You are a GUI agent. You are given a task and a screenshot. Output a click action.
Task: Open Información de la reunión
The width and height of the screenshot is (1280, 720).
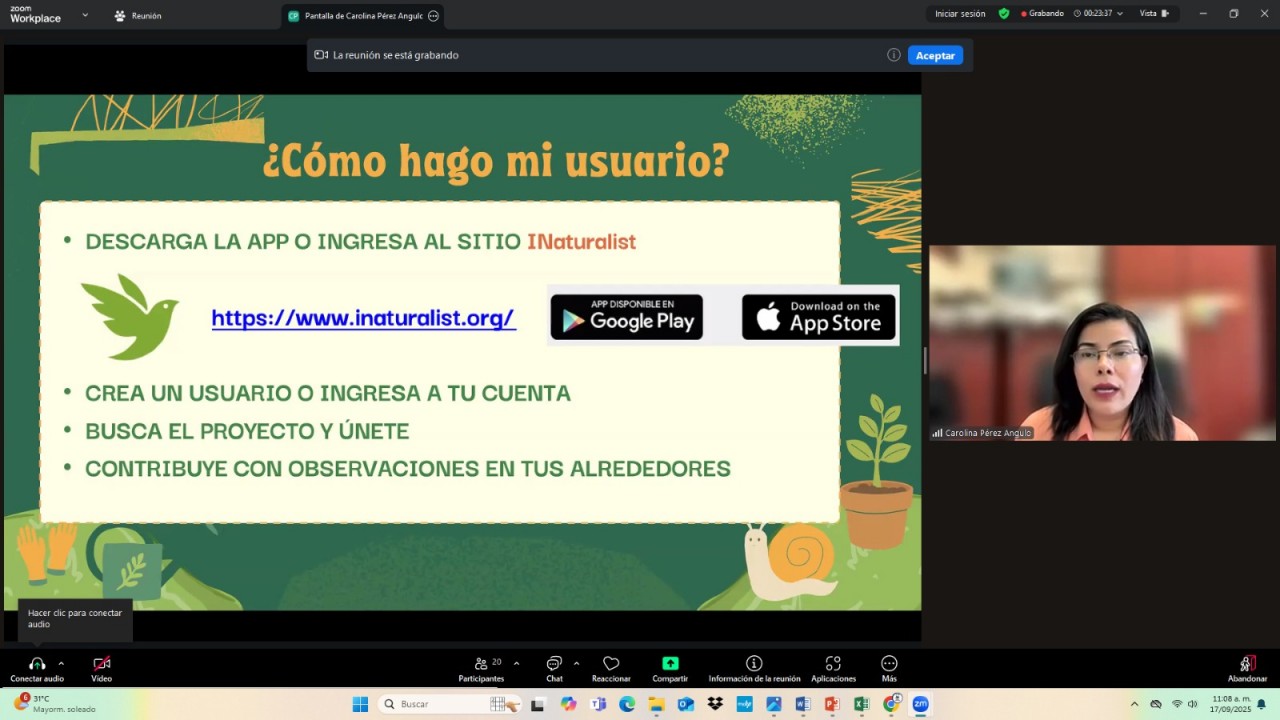point(754,668)
